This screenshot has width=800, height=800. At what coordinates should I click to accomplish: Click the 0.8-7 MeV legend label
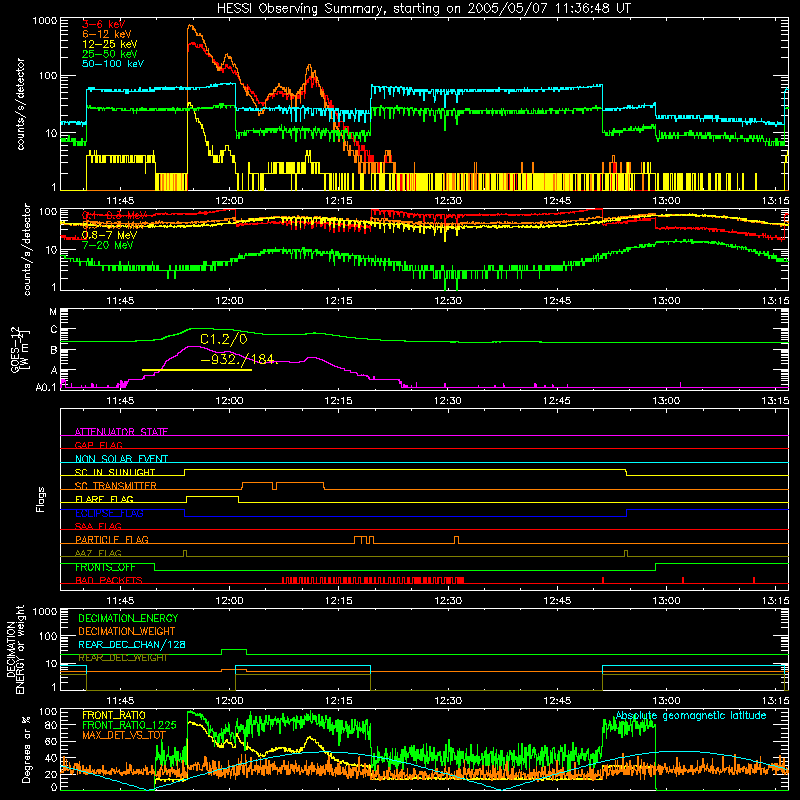tap(109, 235)
